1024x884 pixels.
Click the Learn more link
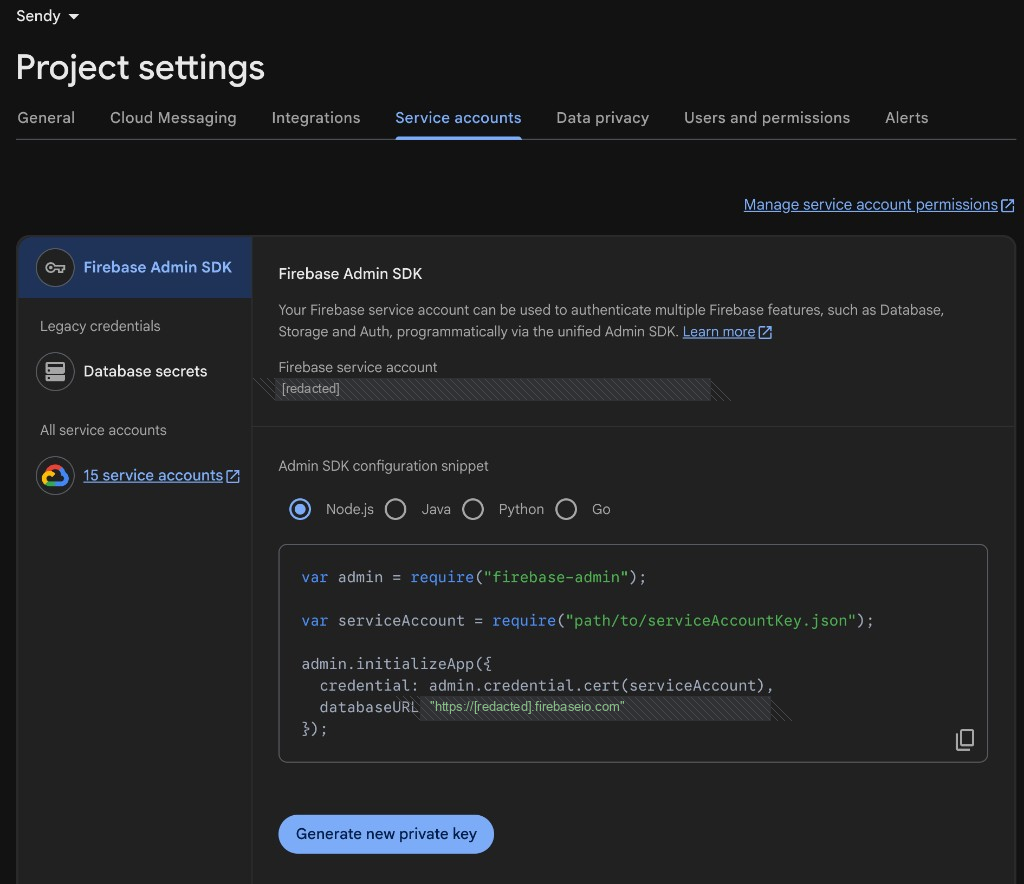718,332
